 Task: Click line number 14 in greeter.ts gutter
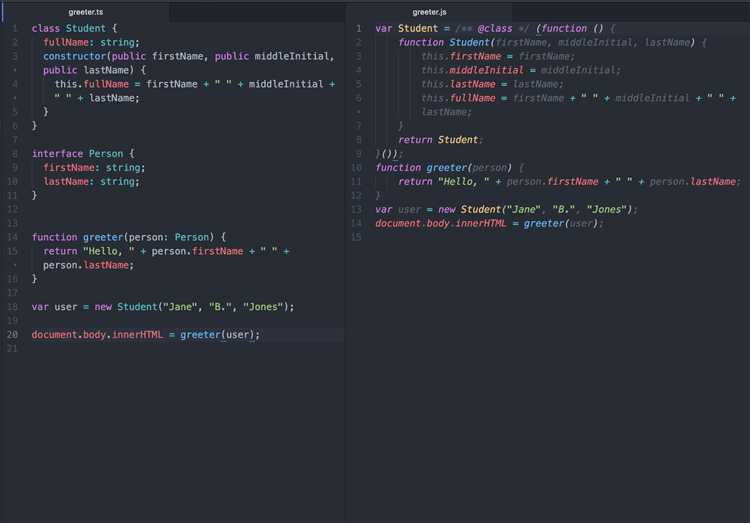point(12,237)
